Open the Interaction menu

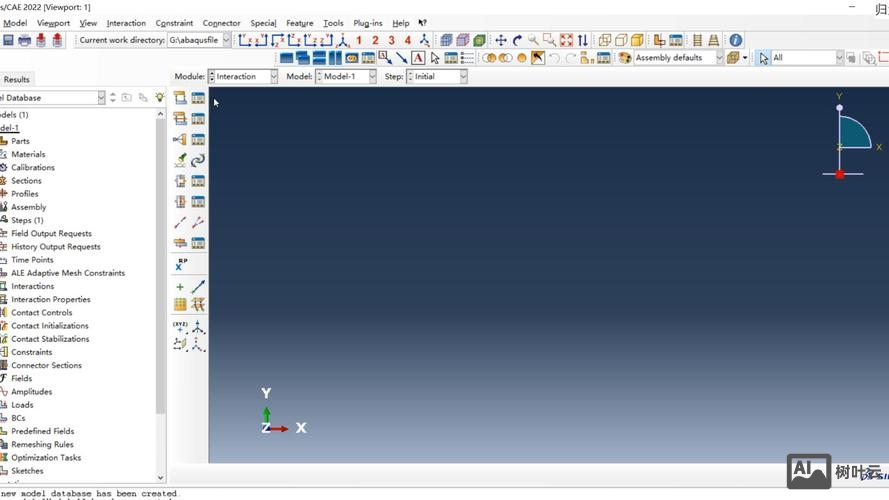(125, 23)
